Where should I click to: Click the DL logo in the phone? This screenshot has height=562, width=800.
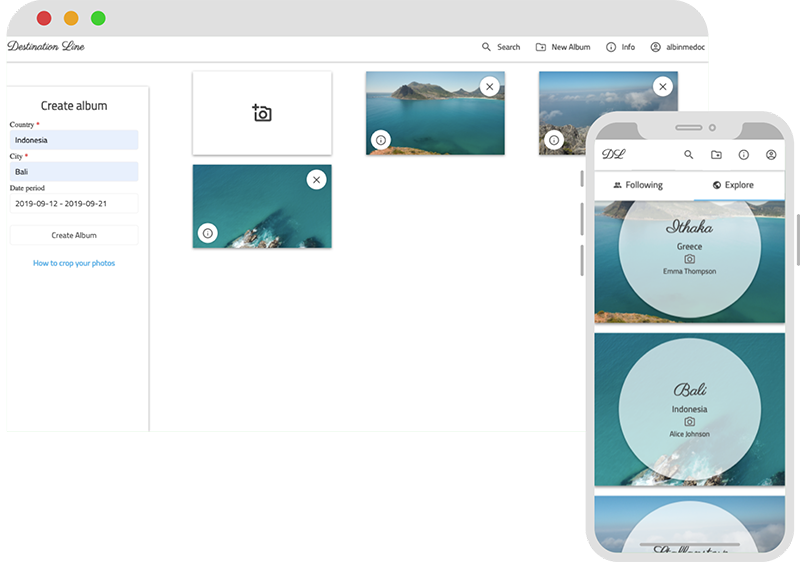[x=613, y=154]
